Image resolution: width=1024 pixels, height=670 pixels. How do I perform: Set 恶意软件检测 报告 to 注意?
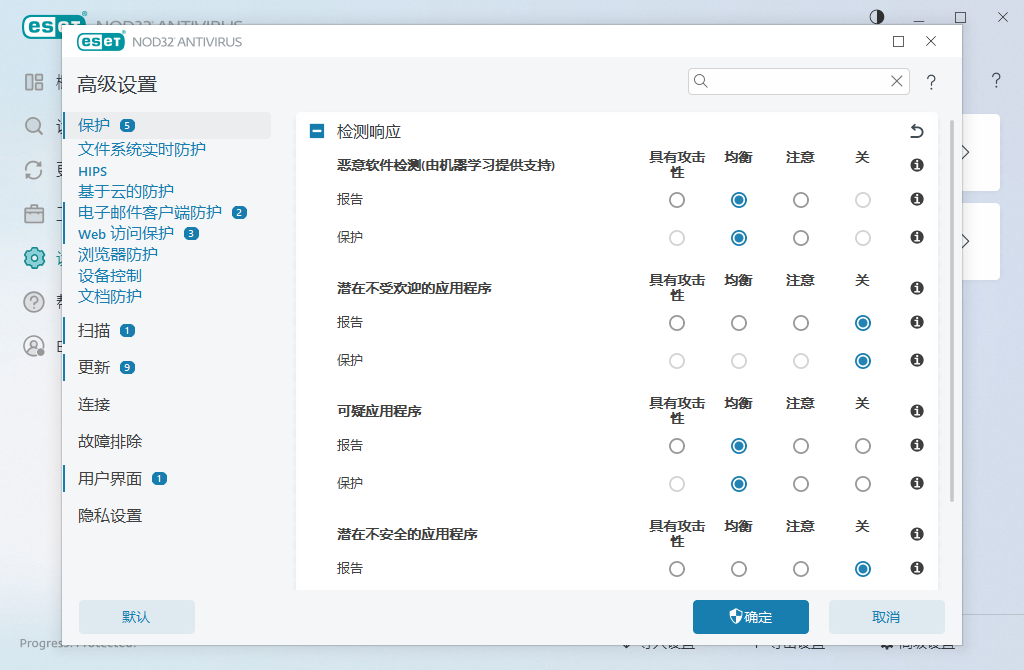point(801,200)
